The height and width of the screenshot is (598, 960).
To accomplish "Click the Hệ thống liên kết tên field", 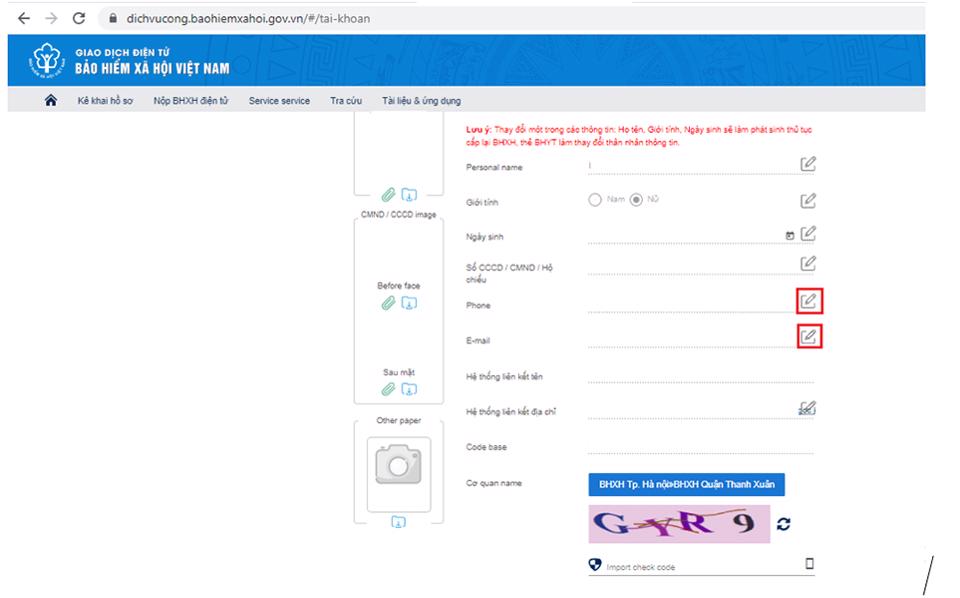I will [701, 375].
